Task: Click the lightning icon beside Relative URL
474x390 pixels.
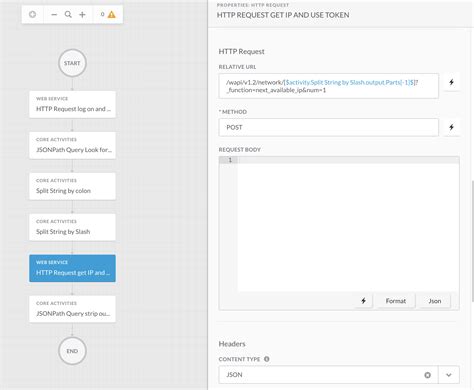Action: click(451, 82)
